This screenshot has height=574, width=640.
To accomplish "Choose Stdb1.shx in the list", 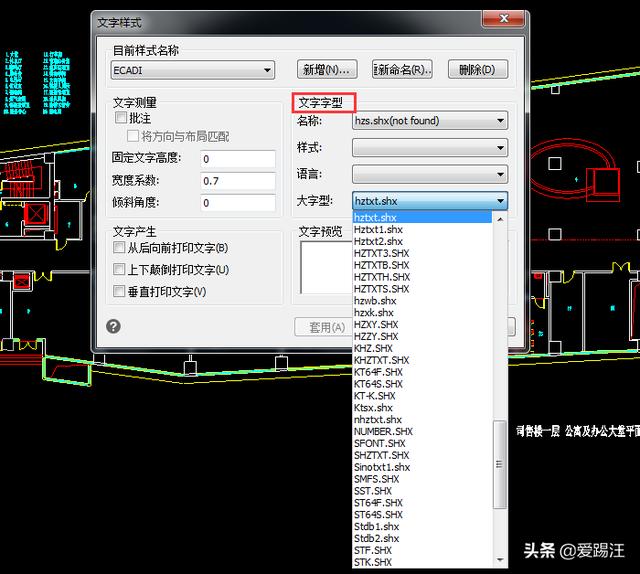I will coord(422,526).
